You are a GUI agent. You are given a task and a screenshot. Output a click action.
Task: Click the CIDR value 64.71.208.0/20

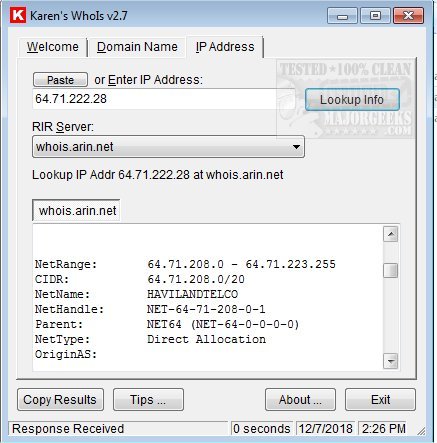[196, 279]
